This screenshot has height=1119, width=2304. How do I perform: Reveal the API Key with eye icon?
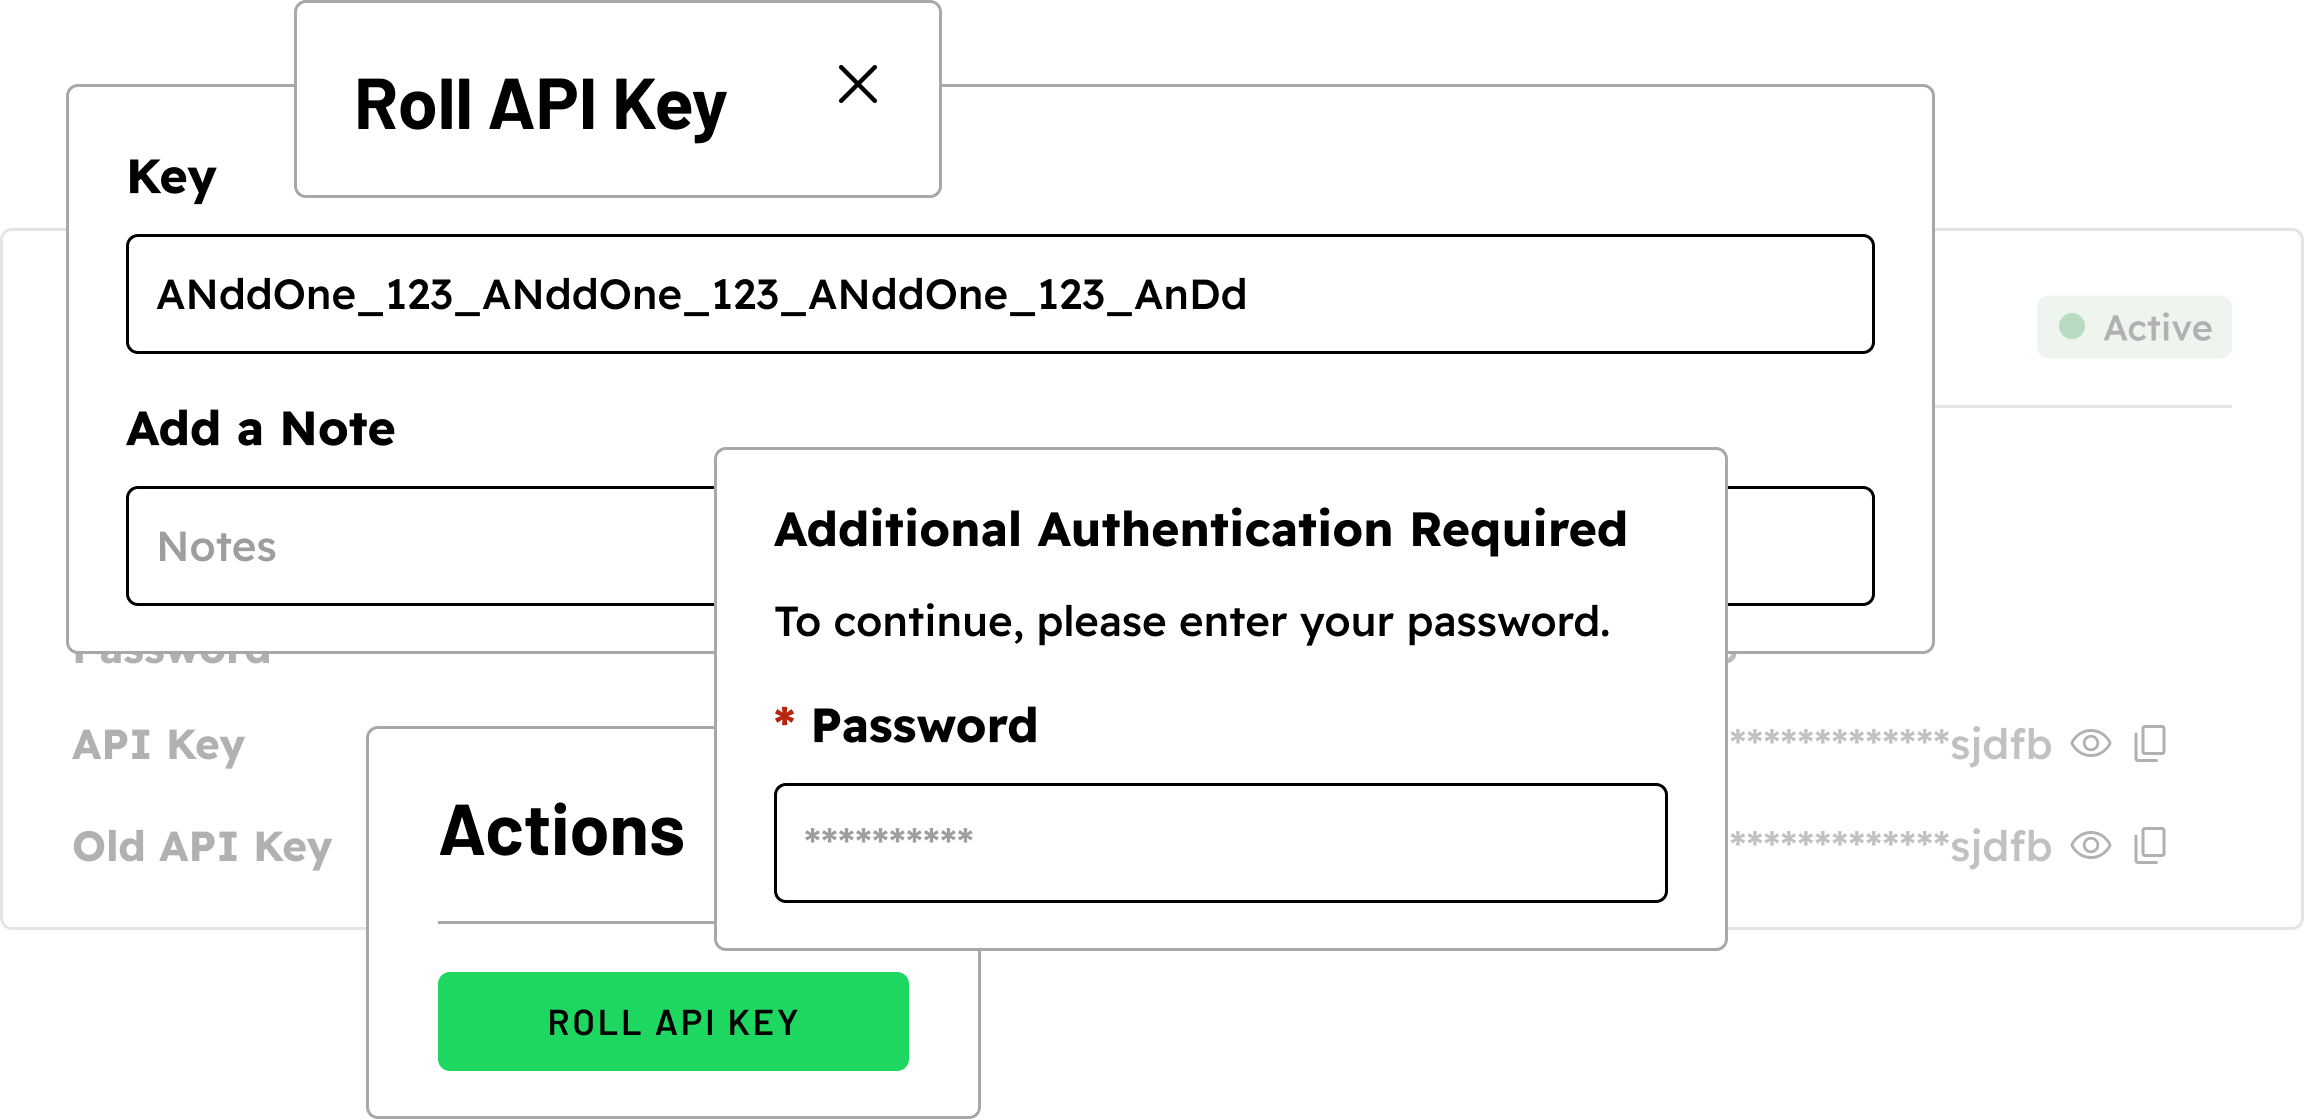point(2091,744)
